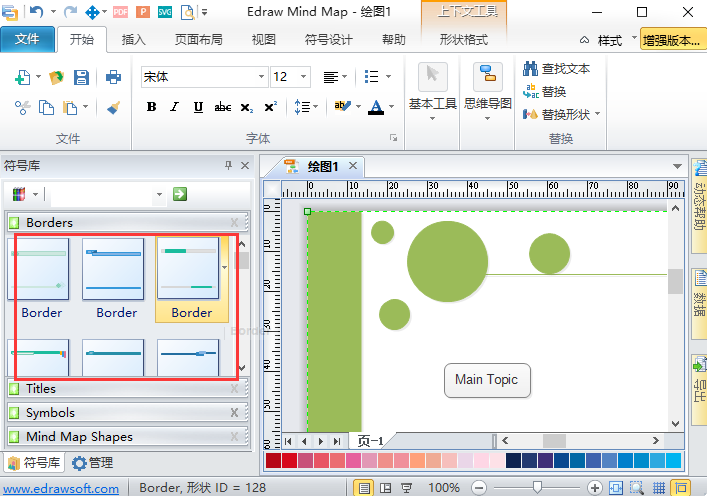Click the Format Painter brush icon
The image size is (707, 496).
coord(113,107)
